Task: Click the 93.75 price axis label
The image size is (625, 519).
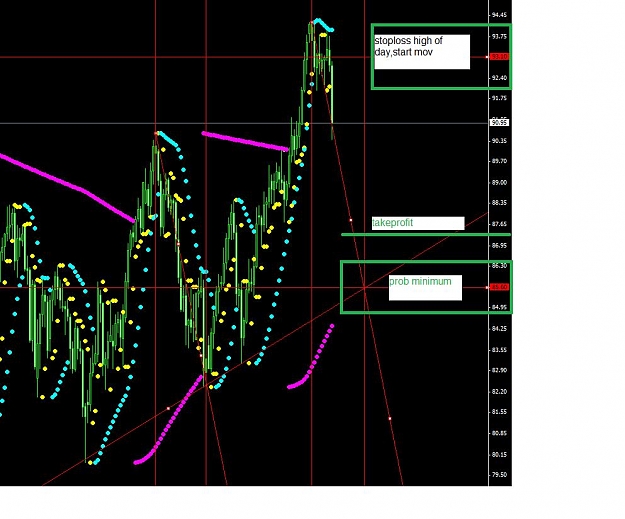Action: point(499,36)
